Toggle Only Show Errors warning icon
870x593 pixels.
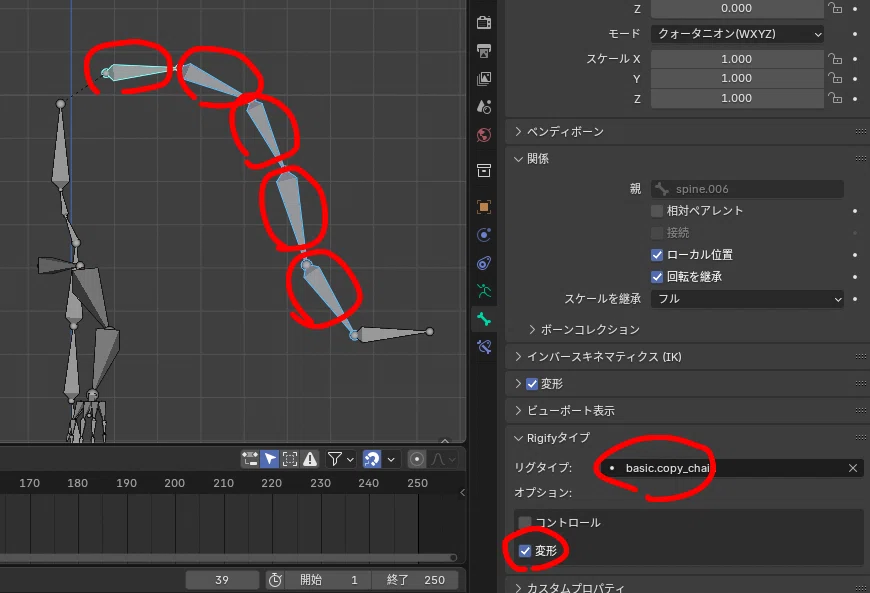pos(310,459)
